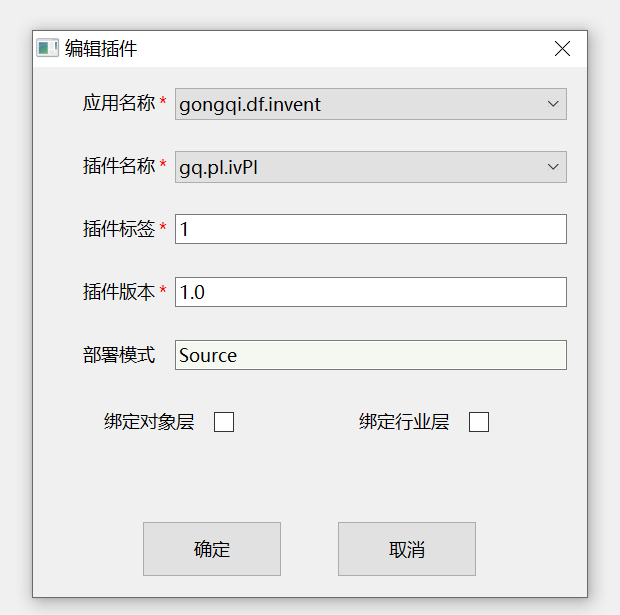Enable the 绑定行业层 checkbox
Viewport: 620px width, 615px height.
tap(479, 422)
